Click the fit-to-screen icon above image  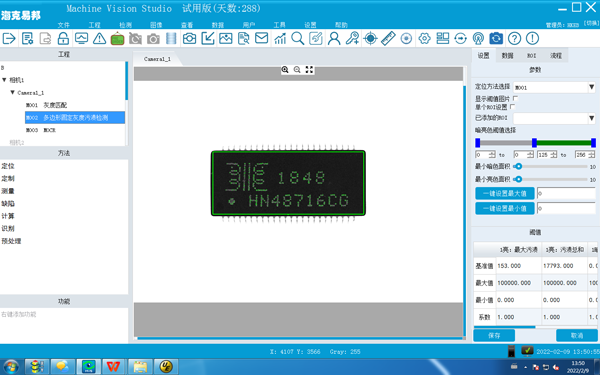[x=309, y=70]
